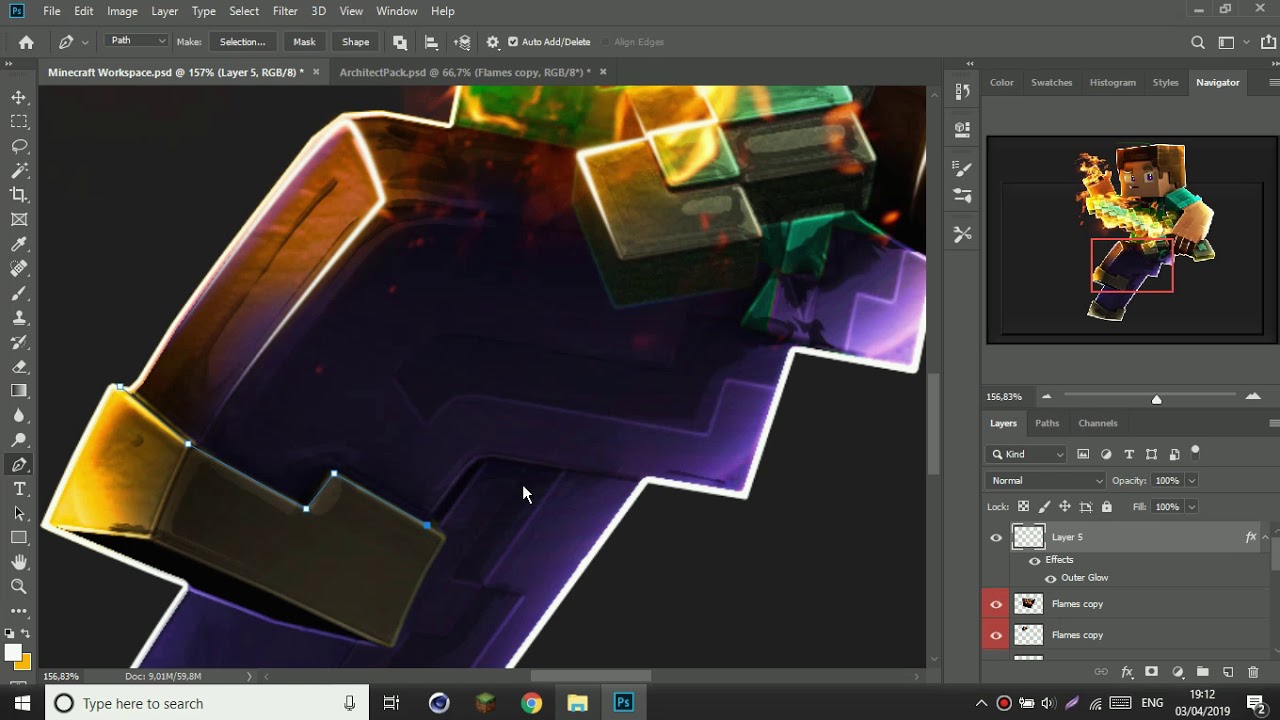Screen dimensions: 1280x720
Task: Select the Clone Stamp tool
Action: click(19, 317)
